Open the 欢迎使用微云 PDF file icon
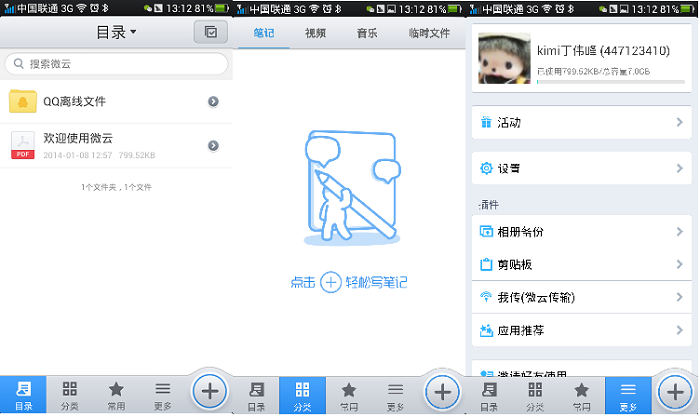This screenshot has width=700, height=417. [x=23, y=145]
